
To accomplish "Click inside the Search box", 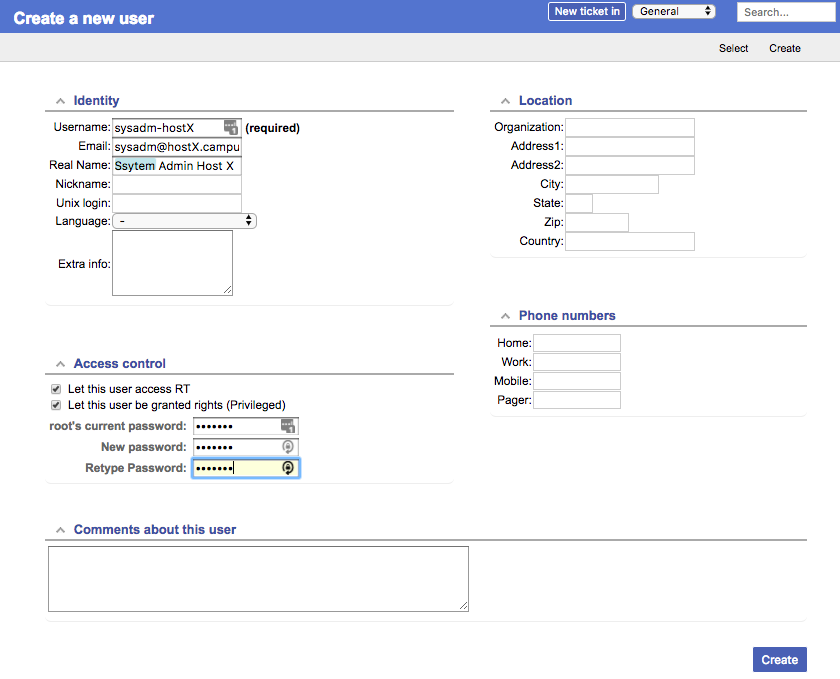I will tap(786, 11).
